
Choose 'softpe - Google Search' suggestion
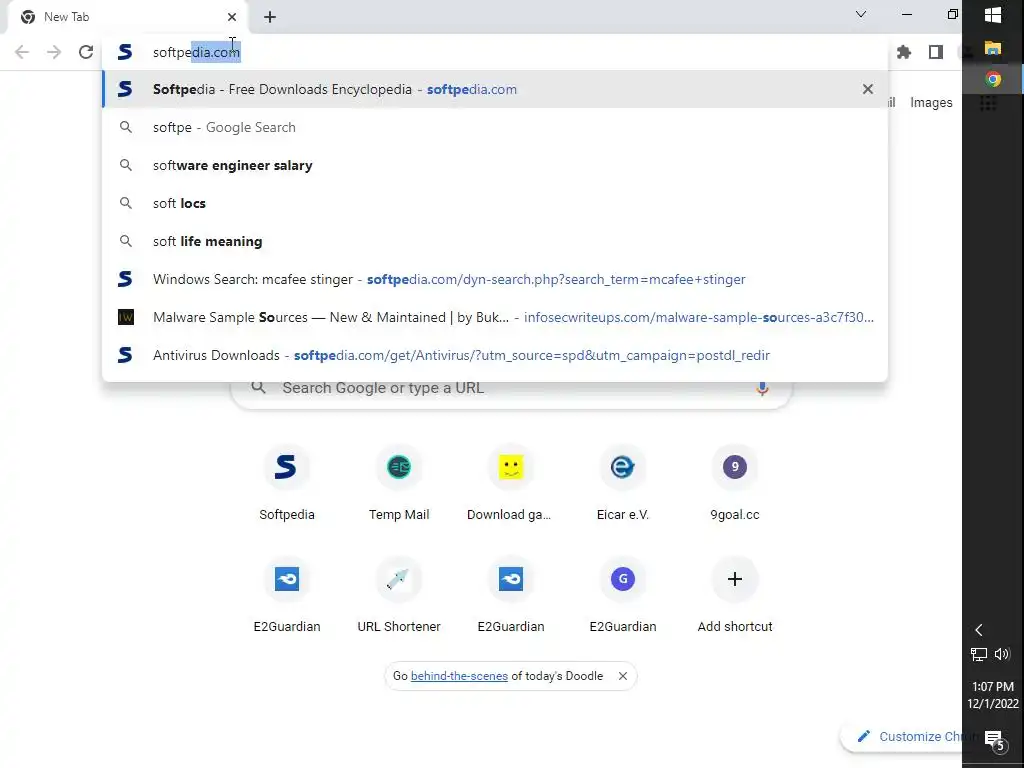pyautogui.click(x=495, y=127)
